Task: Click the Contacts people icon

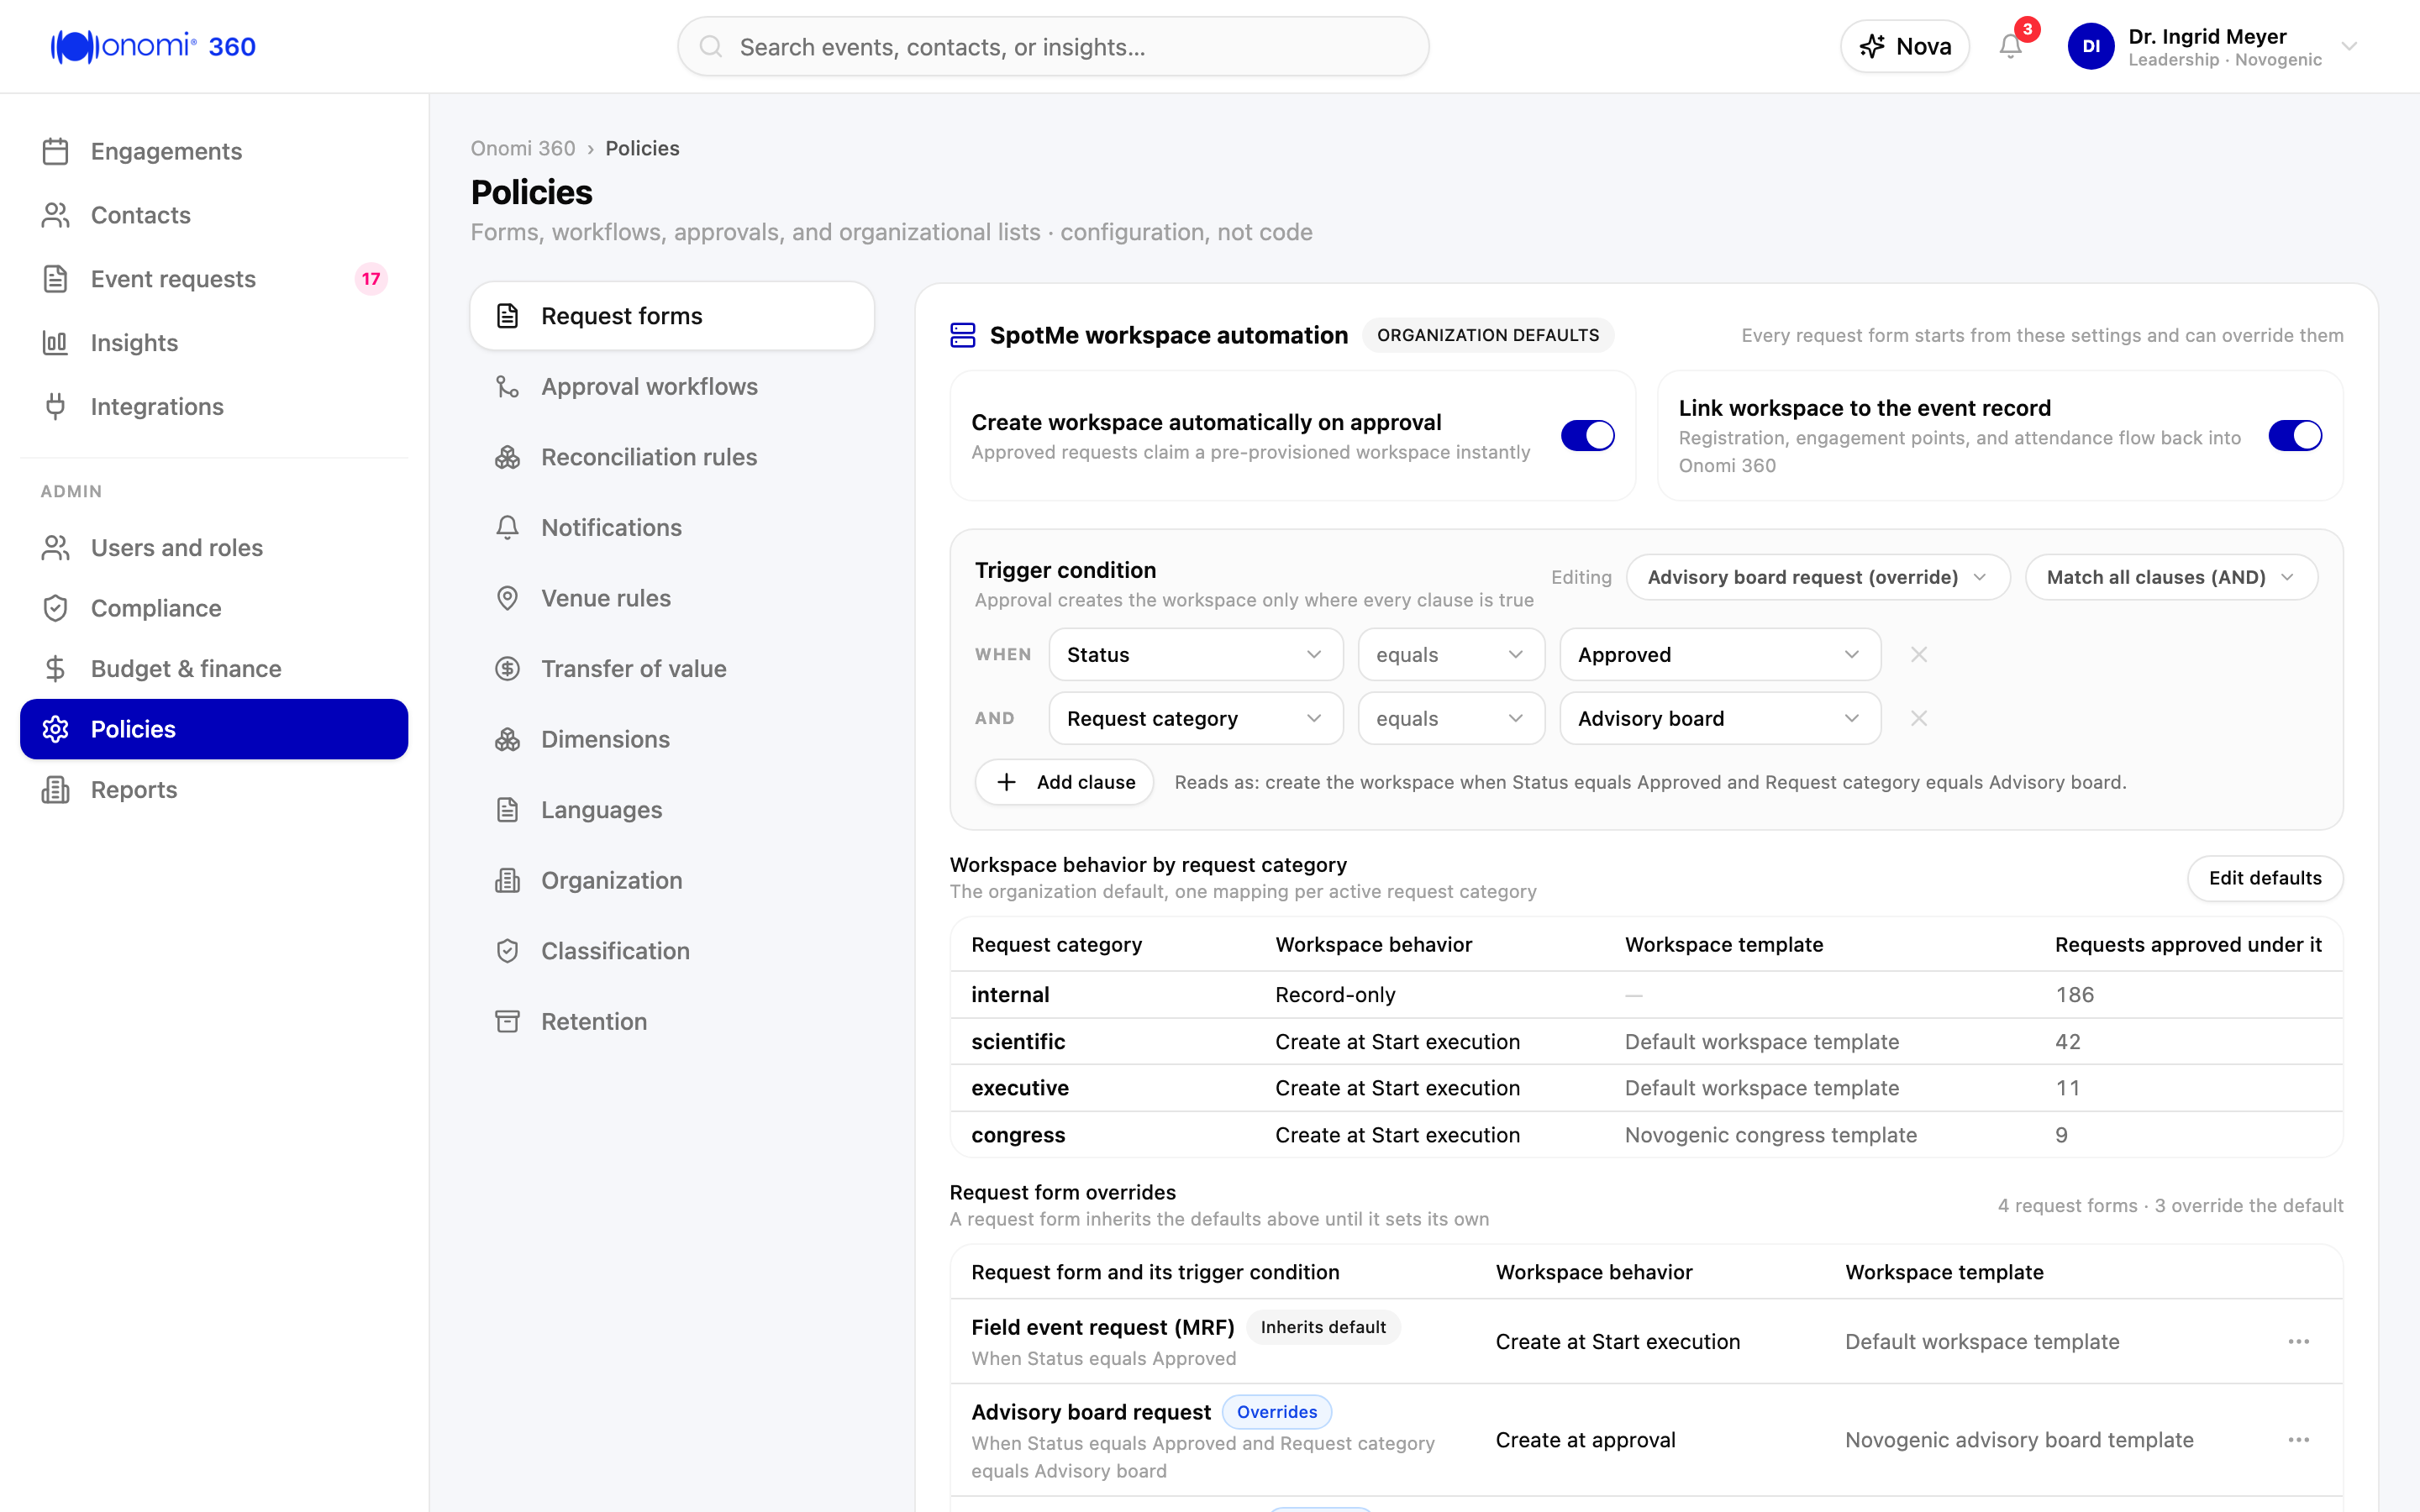Action: pyautogui.click(x=55, y=215)
